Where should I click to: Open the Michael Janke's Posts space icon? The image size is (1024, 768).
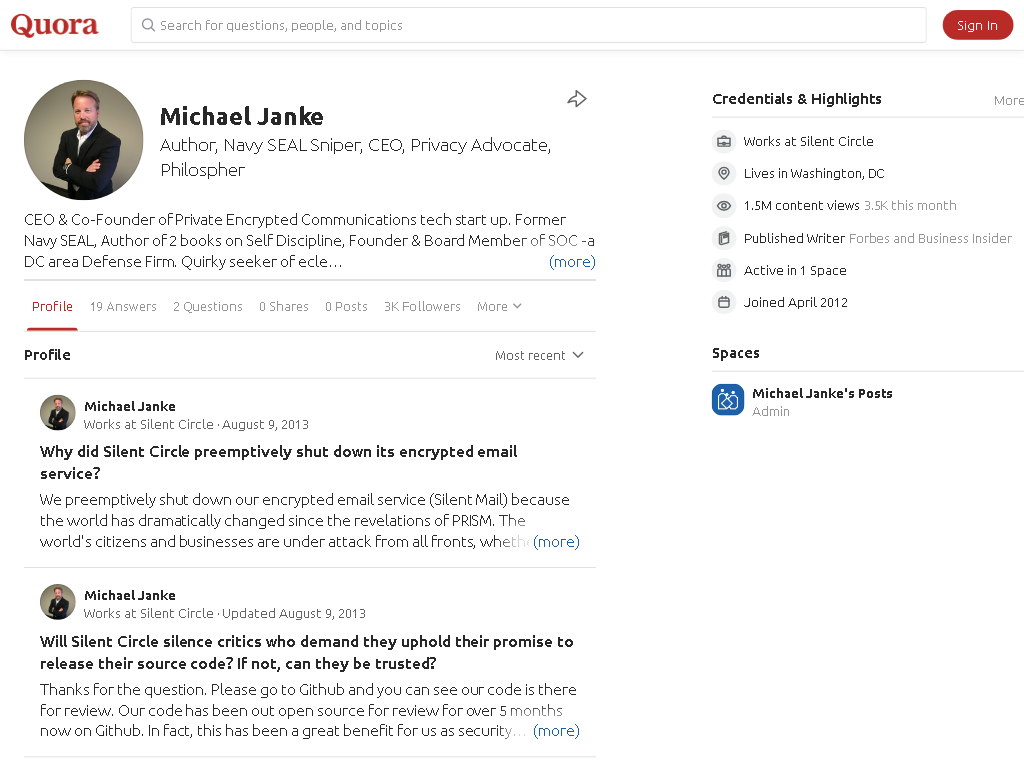(728, 400)
